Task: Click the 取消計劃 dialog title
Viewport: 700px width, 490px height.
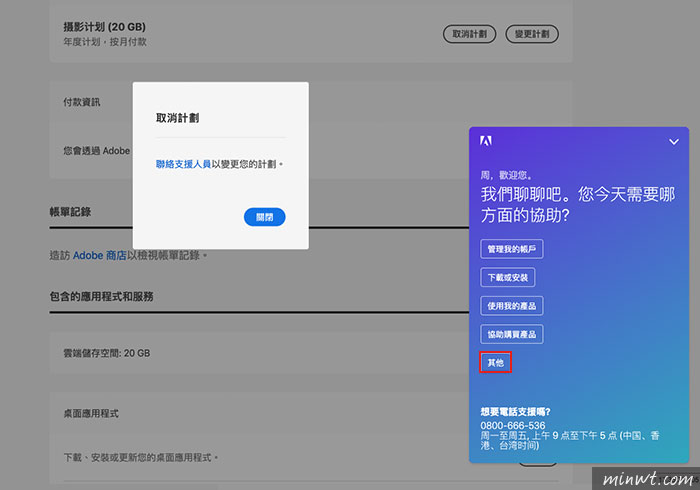Action: 177,118
